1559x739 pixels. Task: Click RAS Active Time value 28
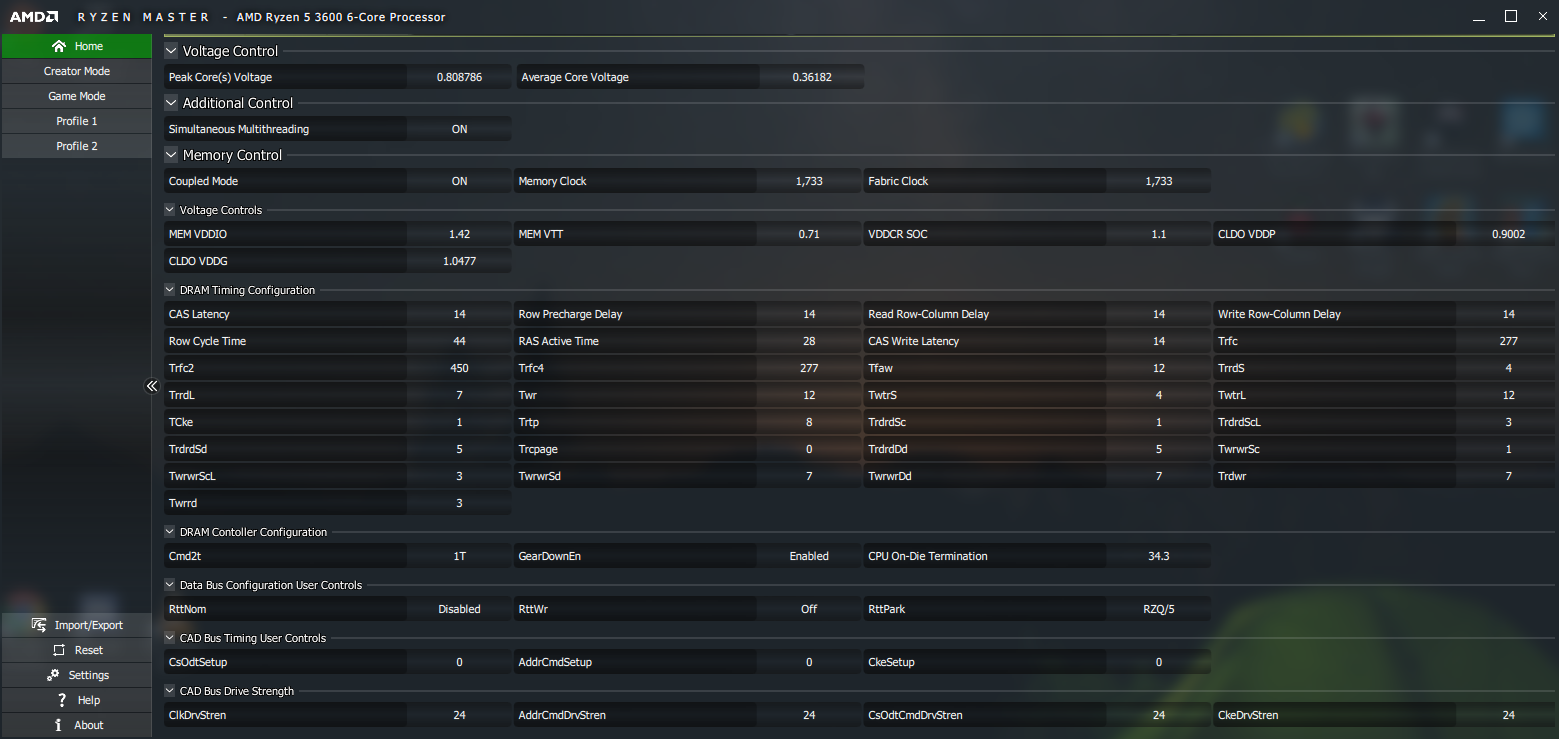tap(809, 341)
